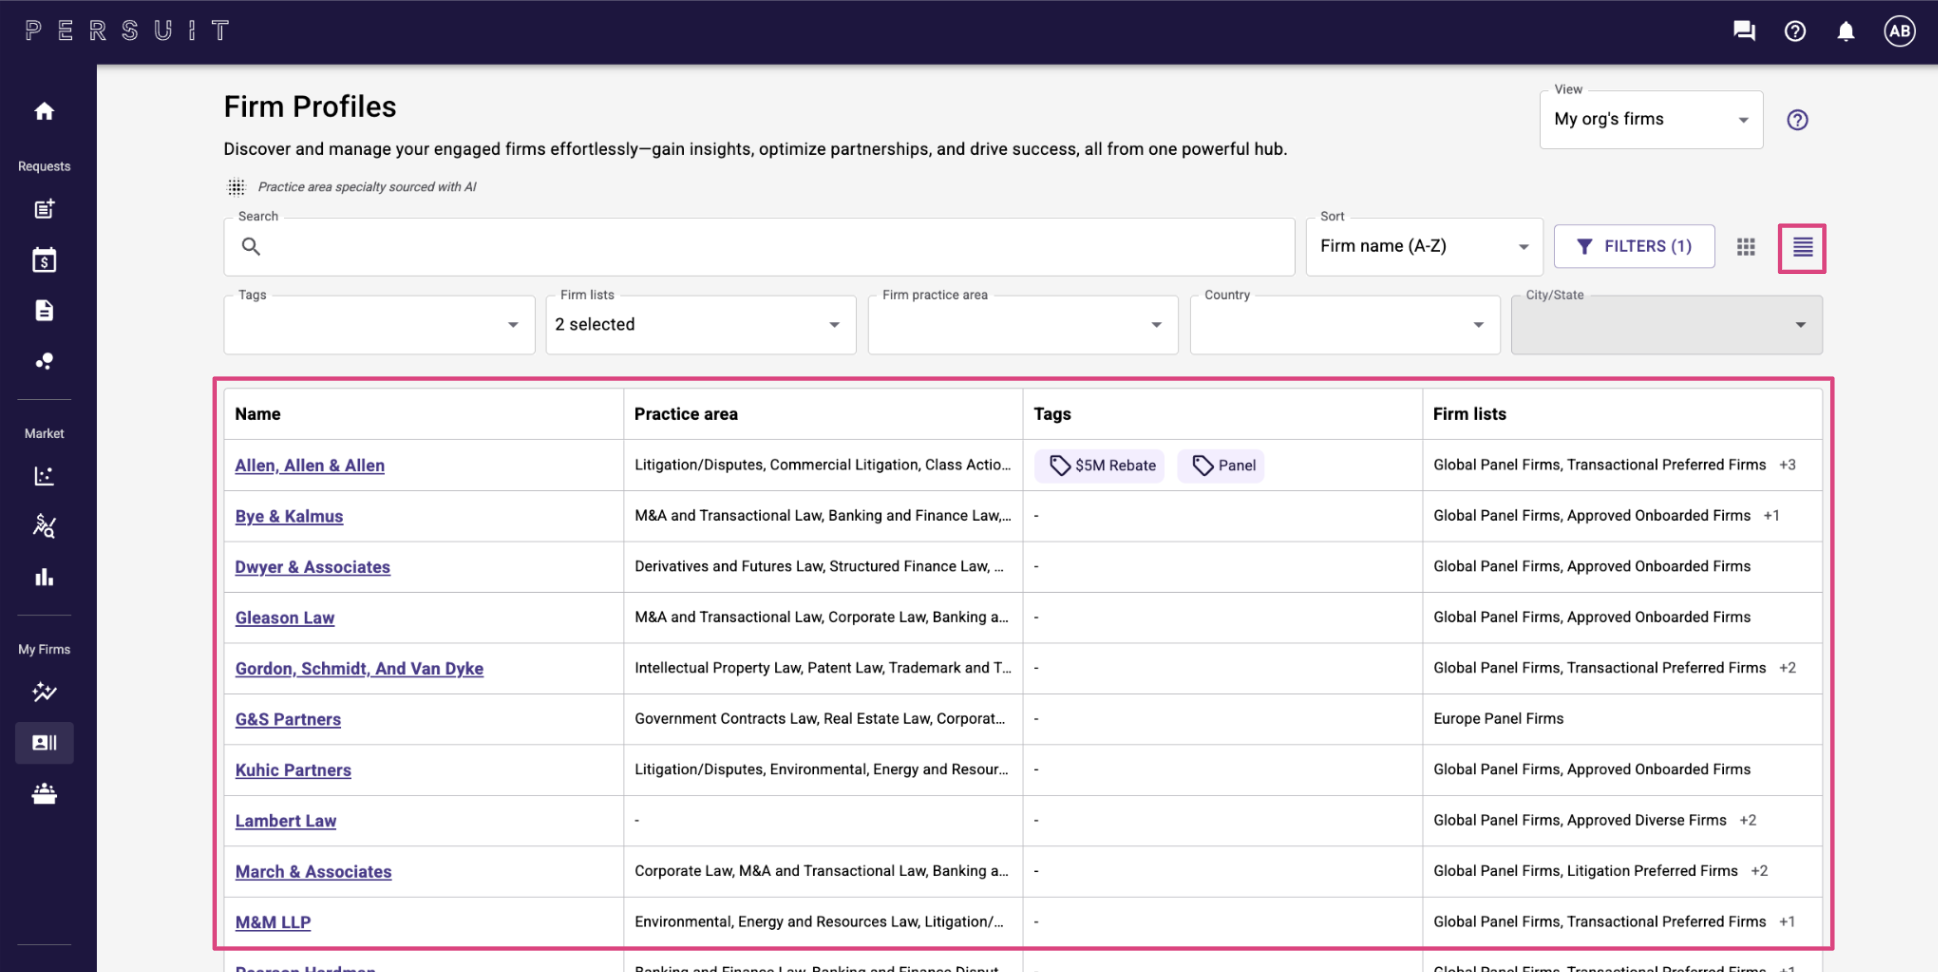
Task: Open the Gleason Law firm link
Action: click(285, 618)
